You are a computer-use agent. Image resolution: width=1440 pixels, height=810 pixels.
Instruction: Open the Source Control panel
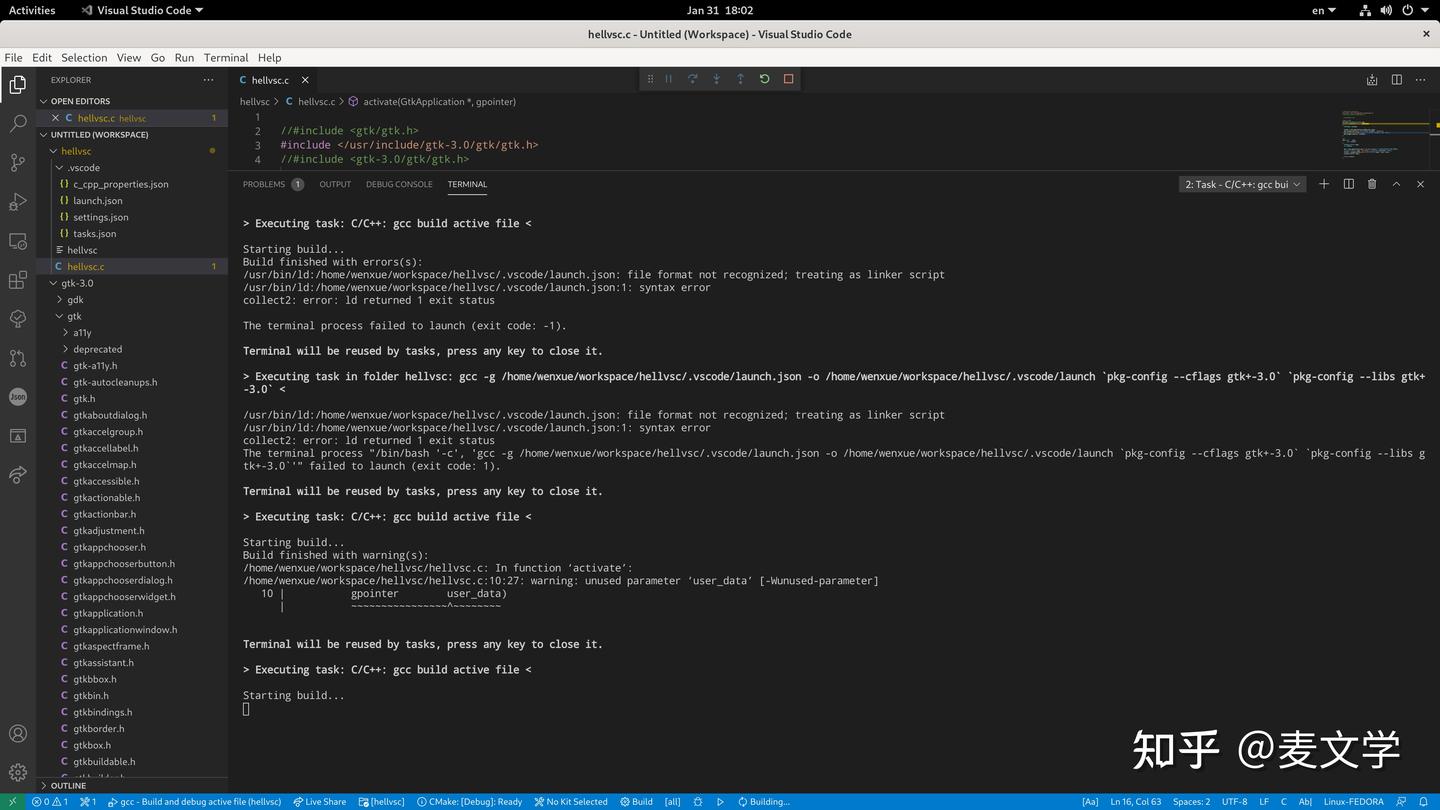click(17, 162)
